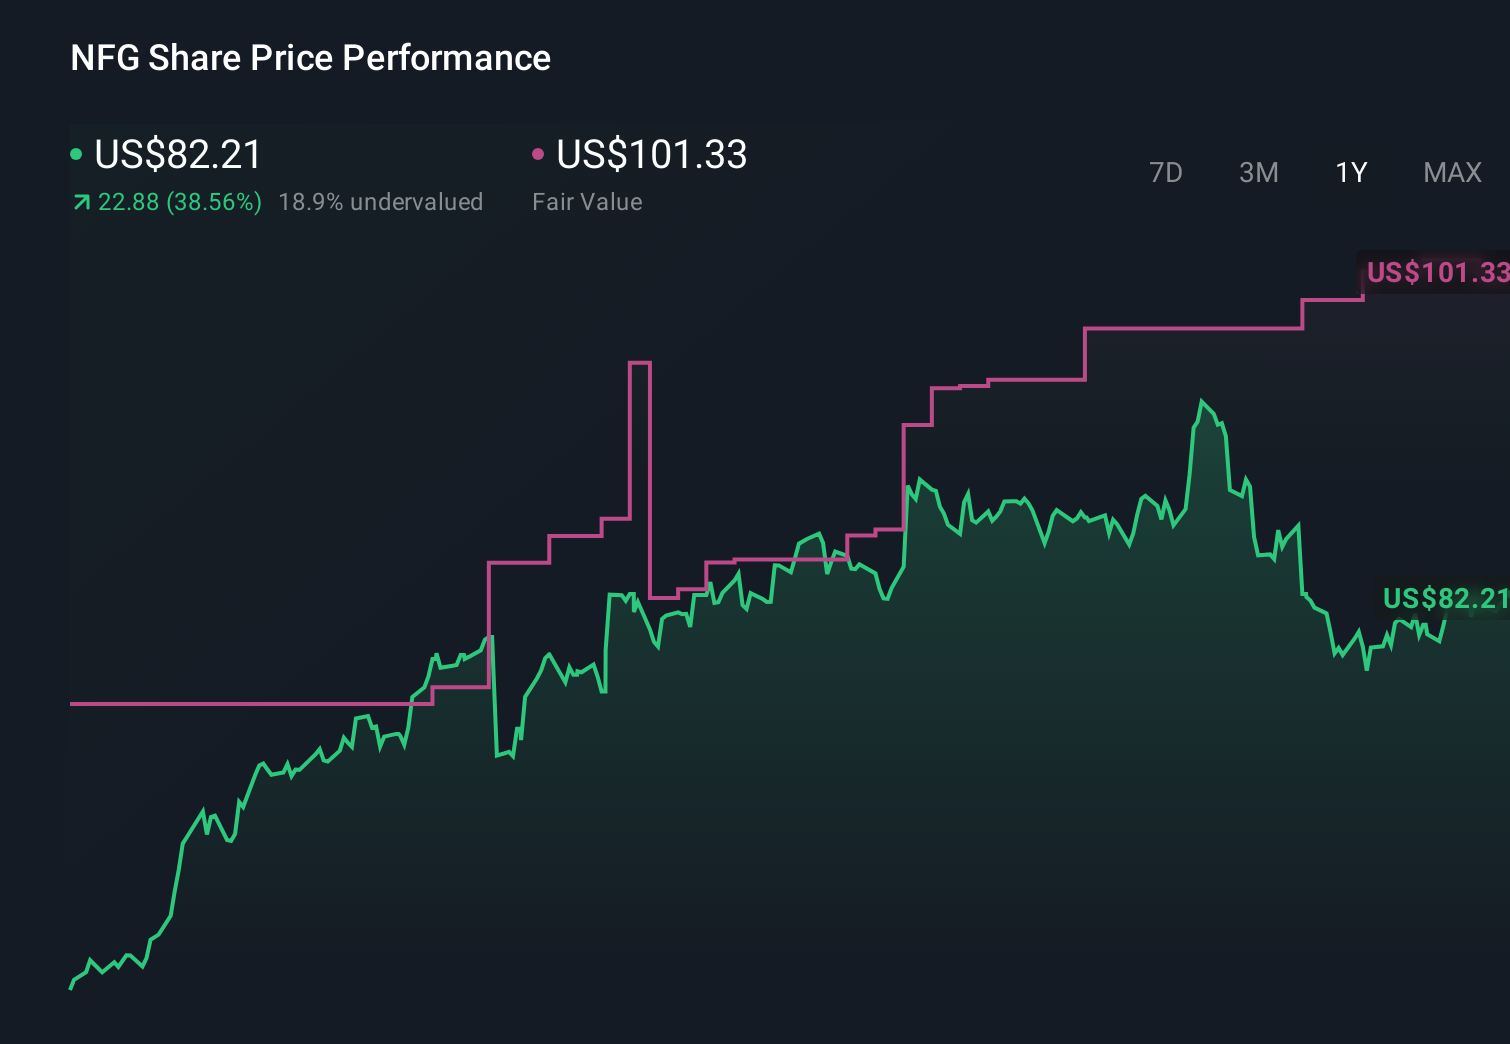
Task: Click the pink Fair Value legend dot
Action: (539, 154)
